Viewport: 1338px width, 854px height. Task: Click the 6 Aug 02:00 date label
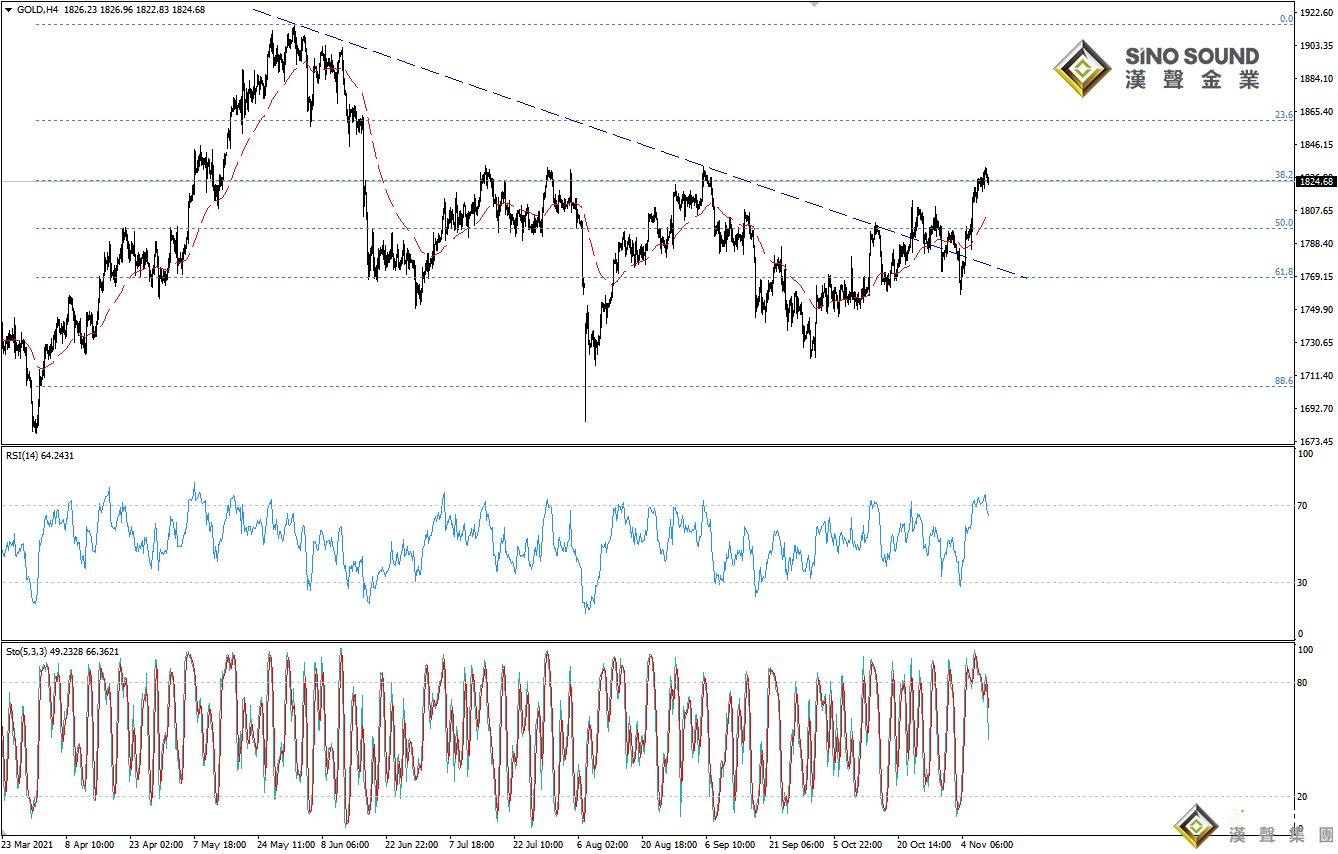[604, 844]
